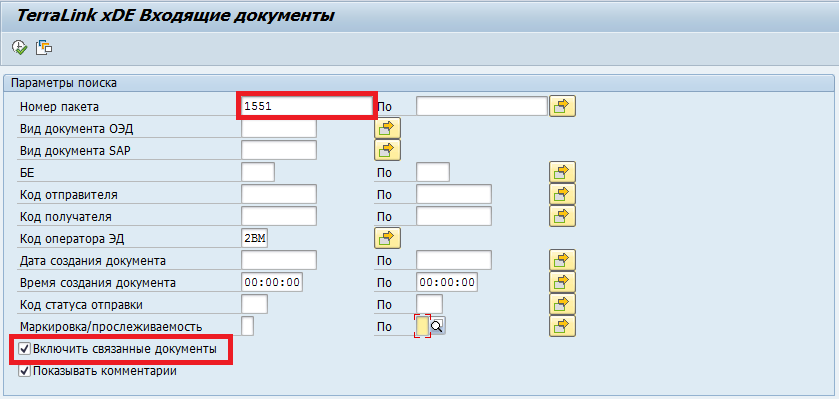Open multiple selection for Номер пакета
Viewport: 839px width, 399px height.
tap(562, 106)
